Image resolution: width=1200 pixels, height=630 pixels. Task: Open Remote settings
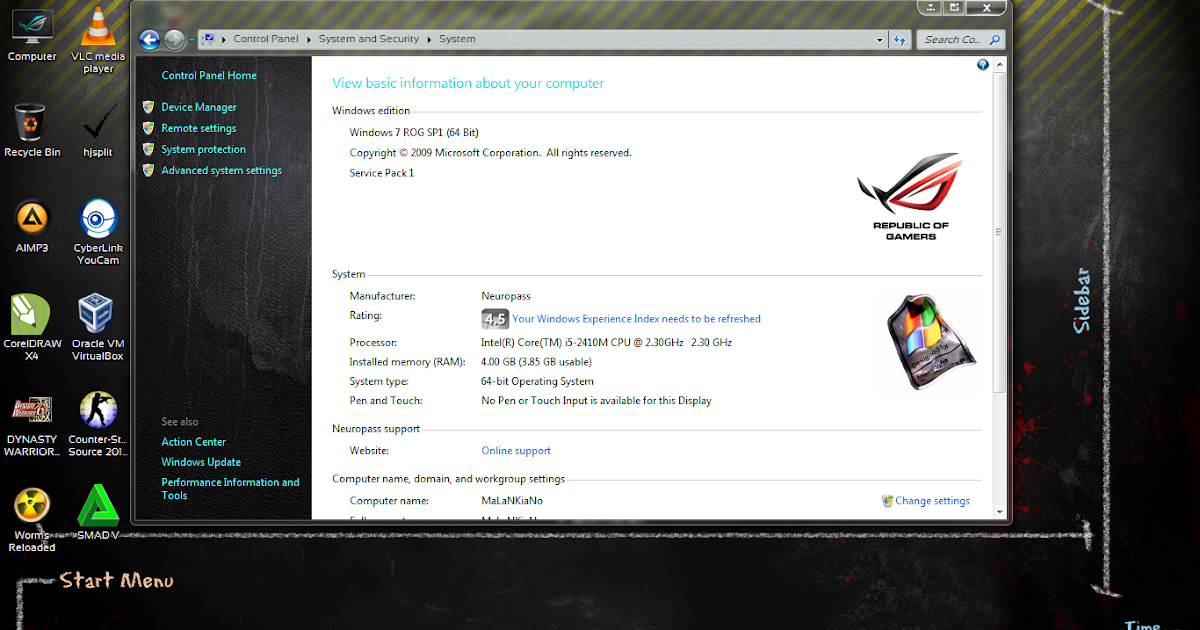[199, 128]
